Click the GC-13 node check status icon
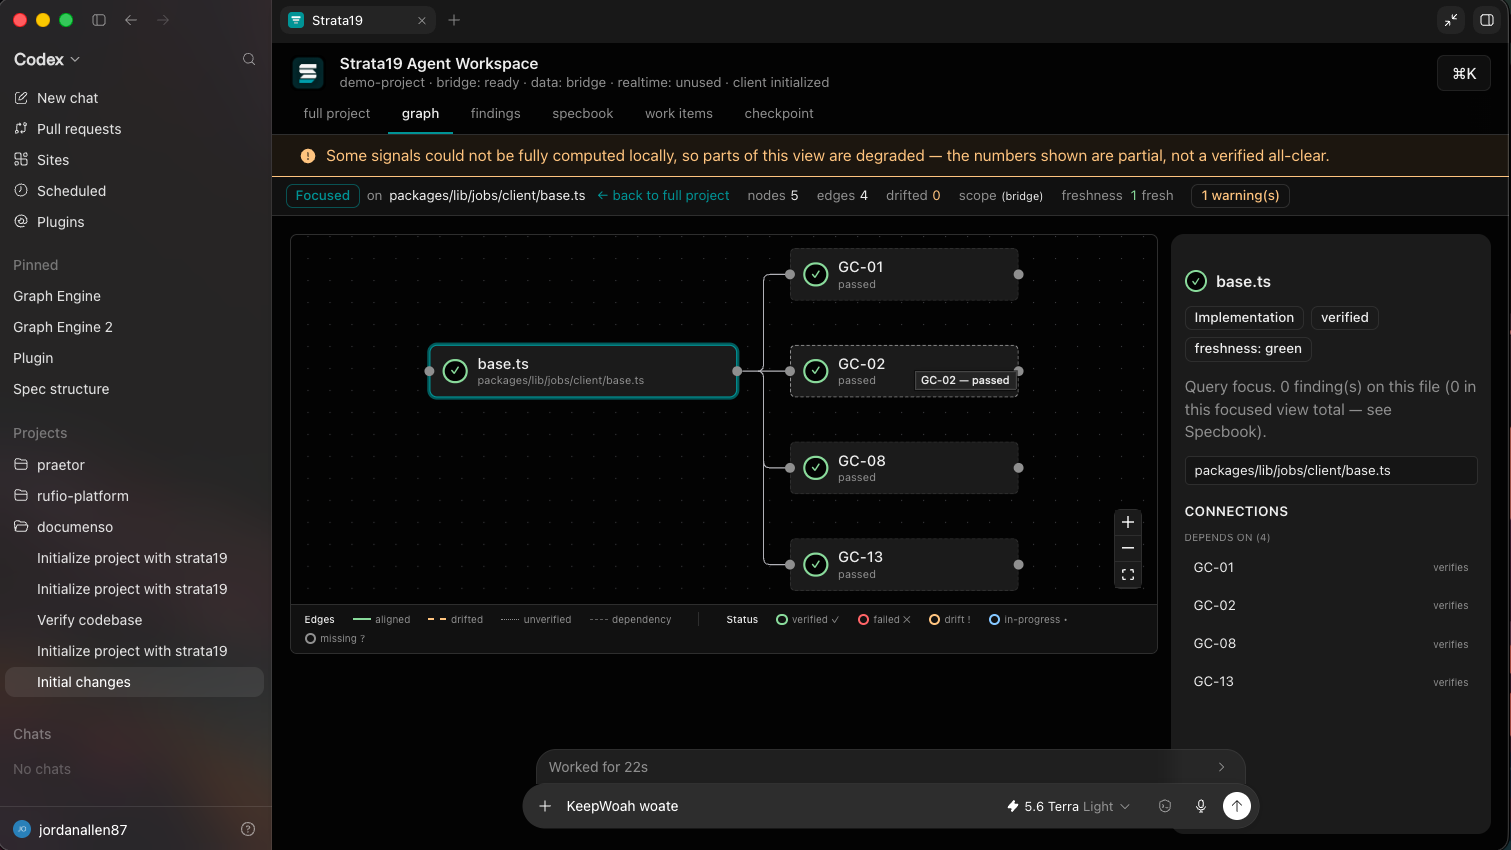Image resolution: width=1511 pixels, height=850 pixels. [816, 565]
